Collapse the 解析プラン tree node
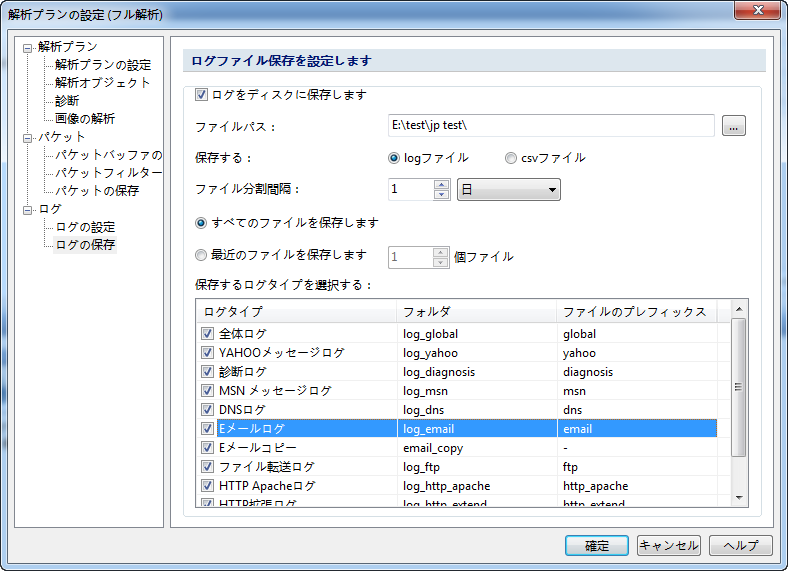The height and width of the screenshot is (571, 788). coord(28,47)
